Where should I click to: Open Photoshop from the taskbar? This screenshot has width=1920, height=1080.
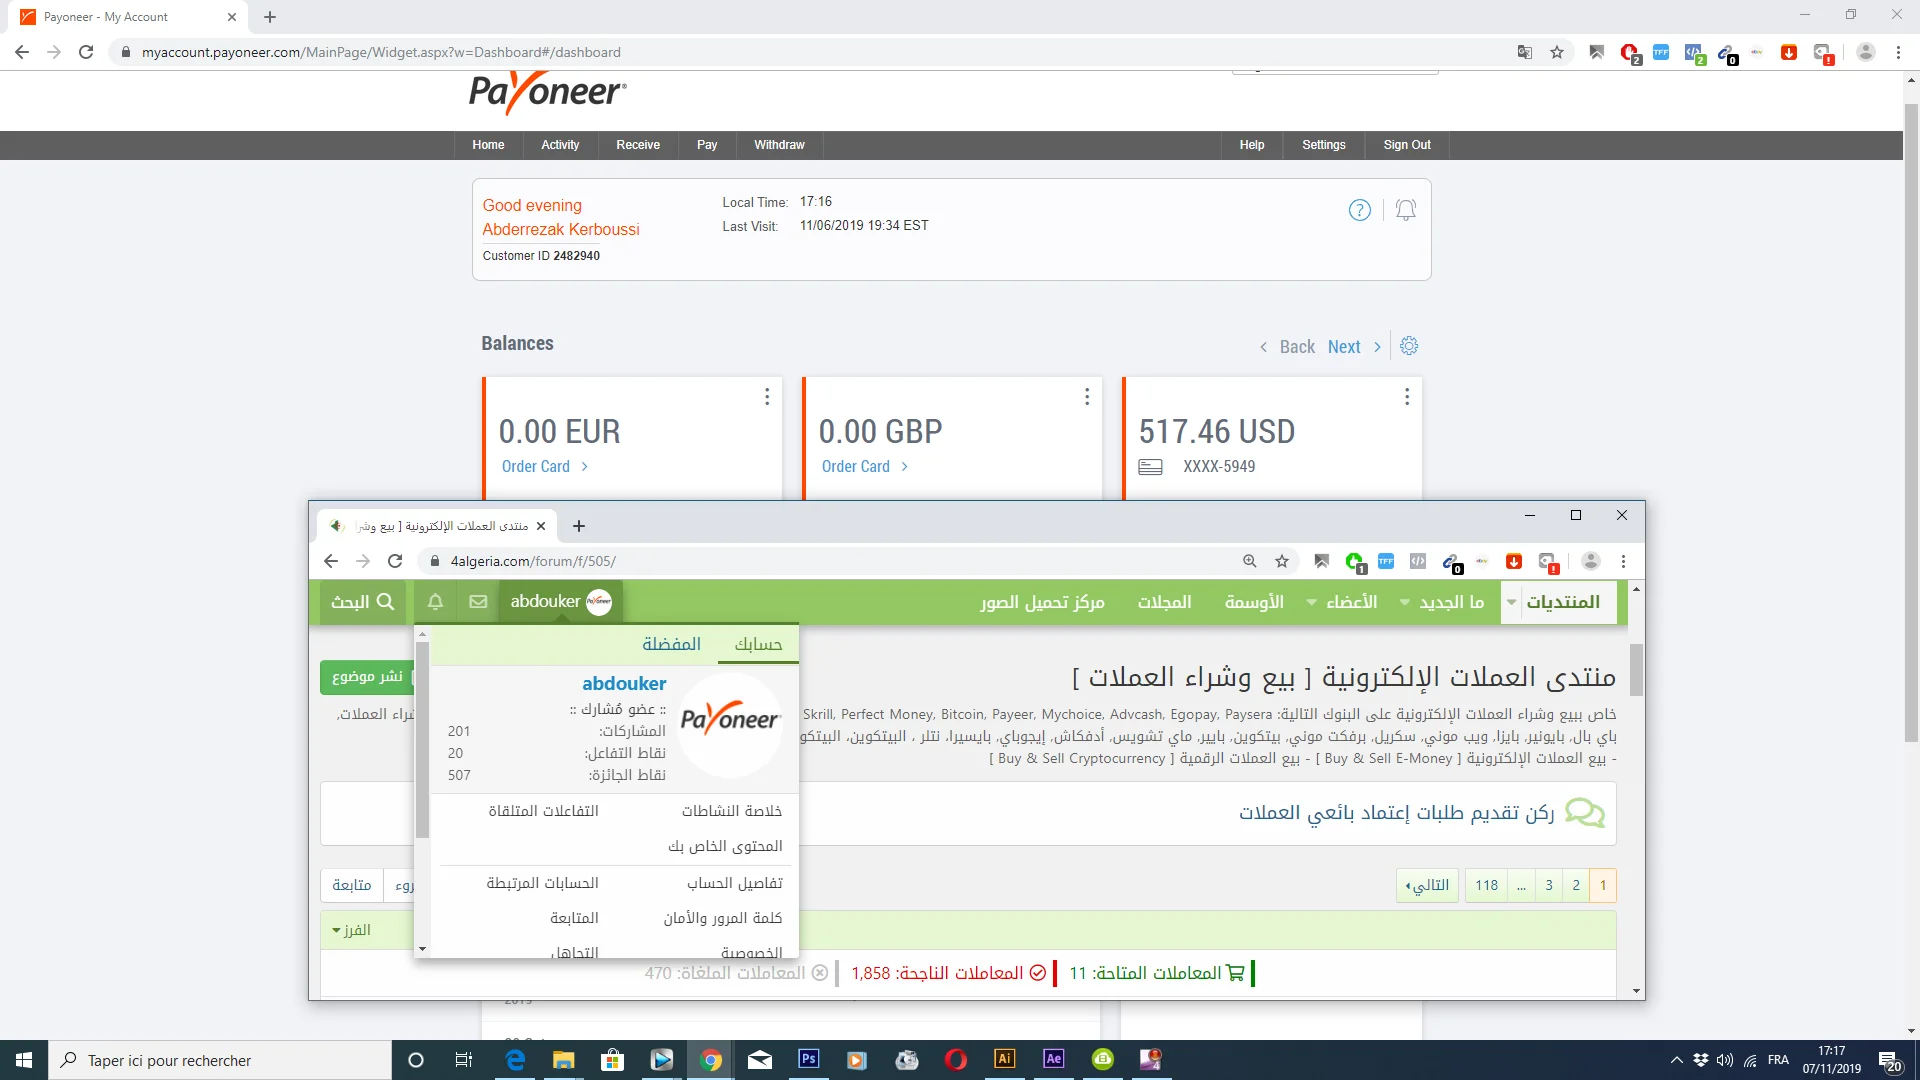pos(808,1059)
